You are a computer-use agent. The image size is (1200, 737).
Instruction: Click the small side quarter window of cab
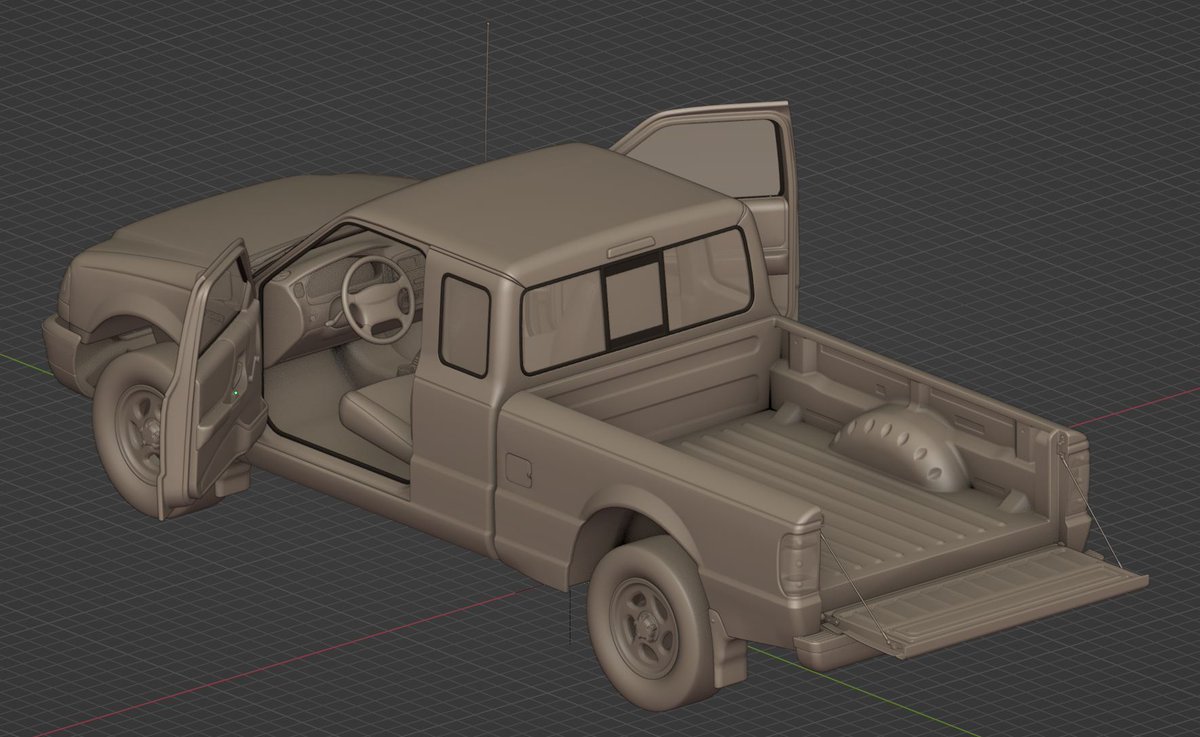click(465, 326)
